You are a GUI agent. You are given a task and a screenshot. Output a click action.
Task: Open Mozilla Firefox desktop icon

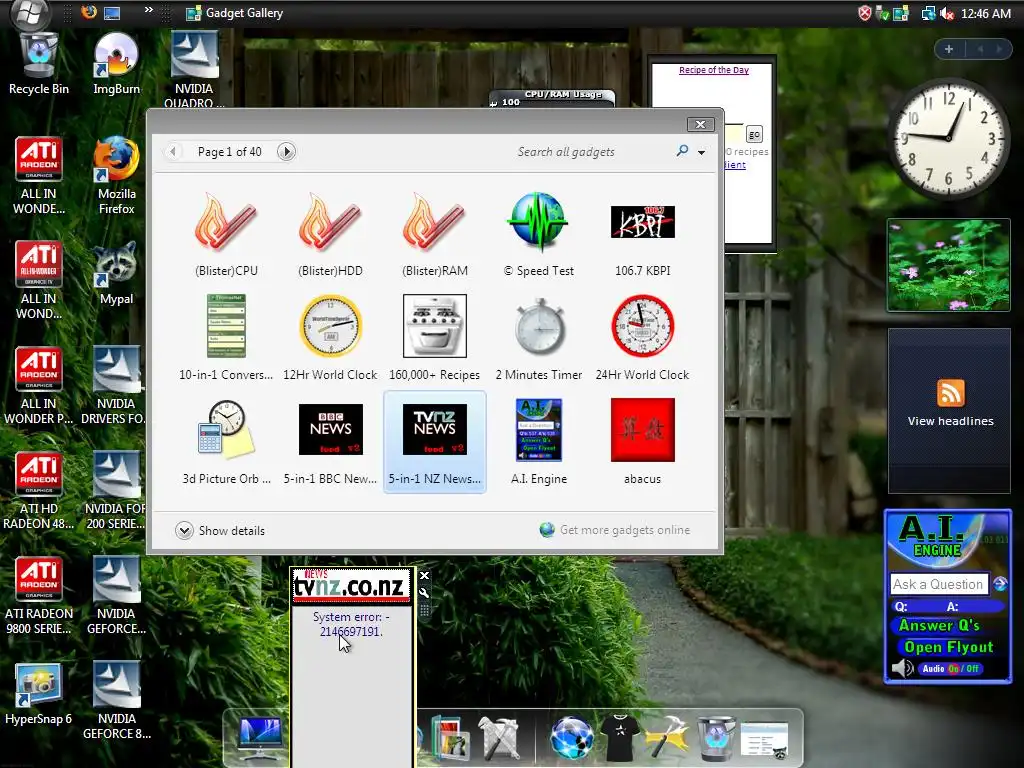(116, 176)
